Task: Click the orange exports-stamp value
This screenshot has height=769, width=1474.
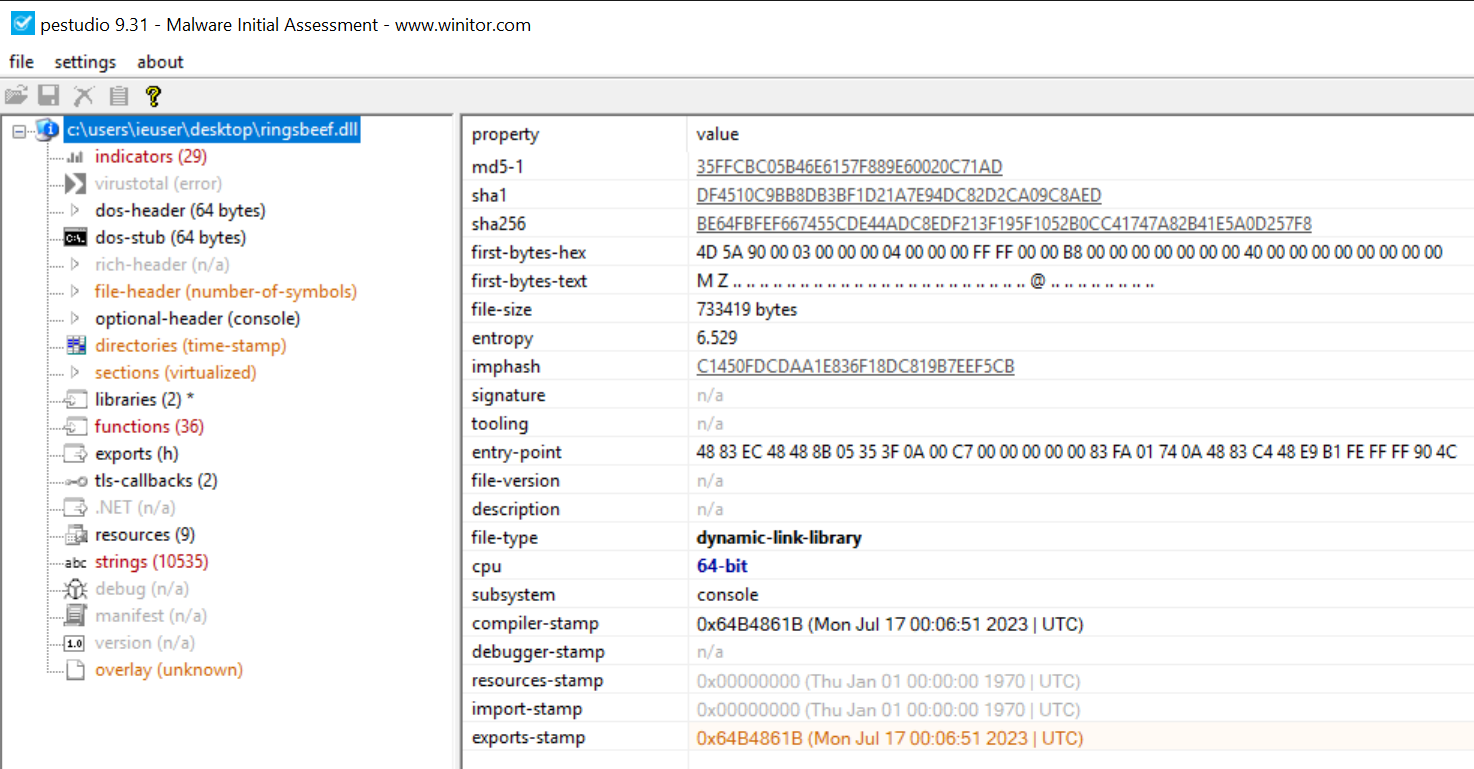Action: [x=890, y=738]
